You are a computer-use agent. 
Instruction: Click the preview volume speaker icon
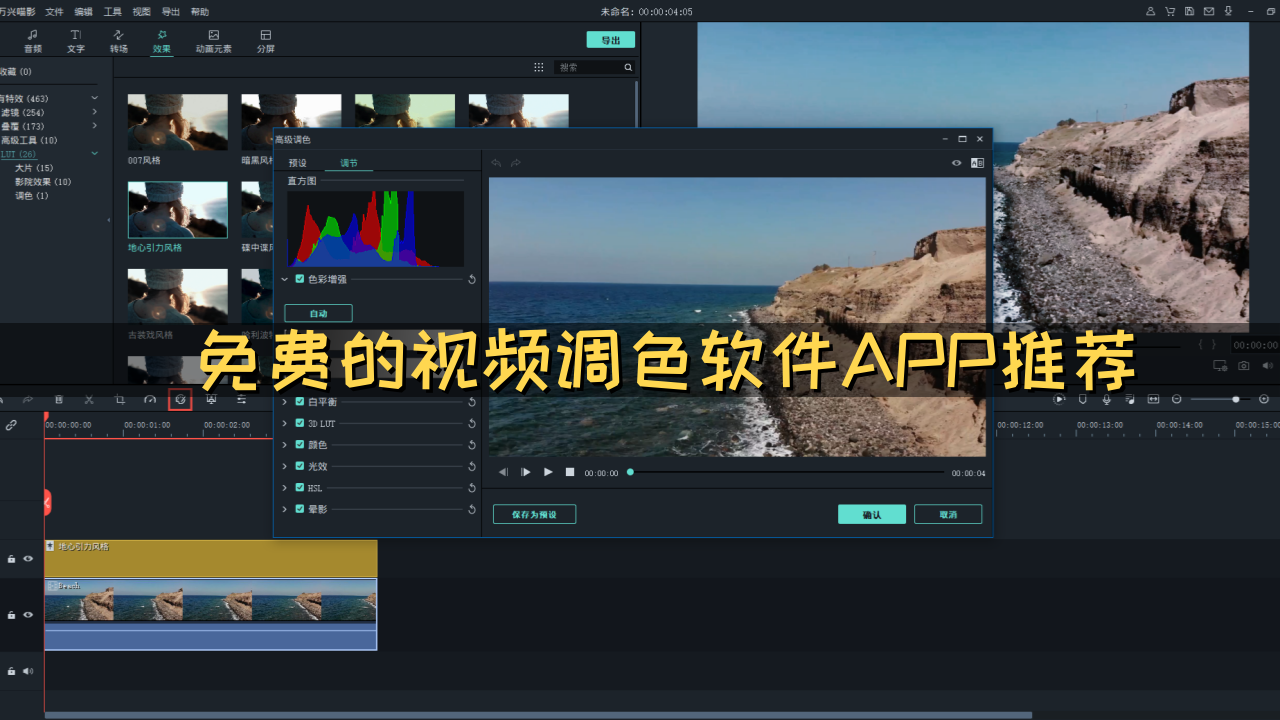coord(1267,366)
